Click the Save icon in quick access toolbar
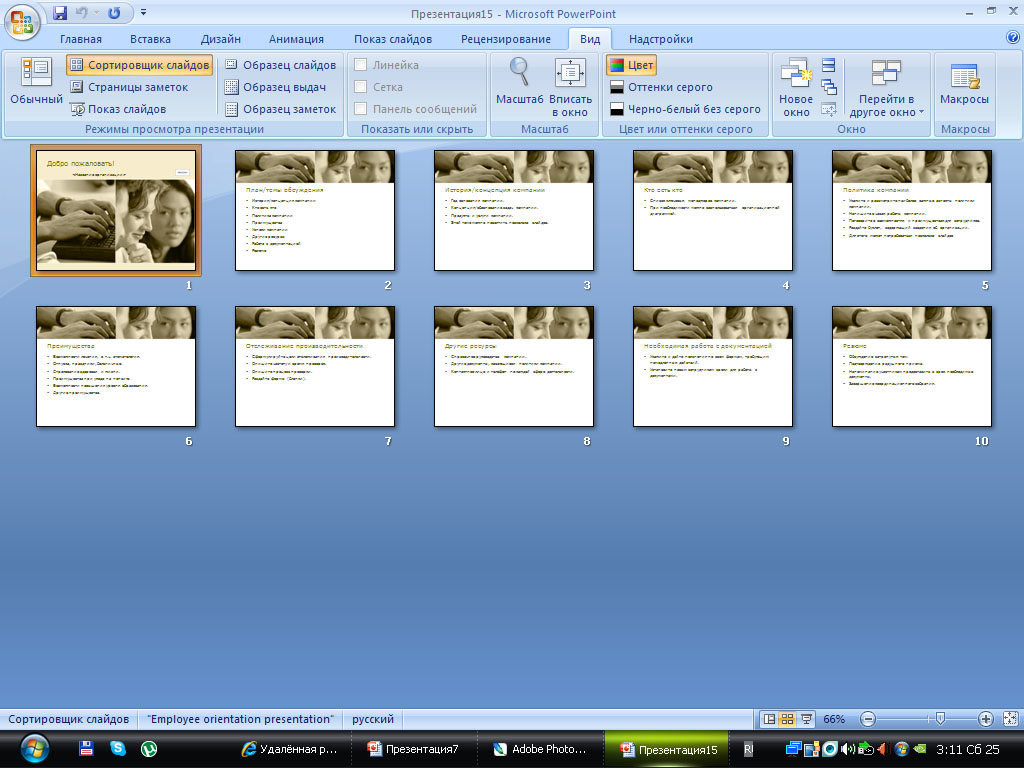 pos(60,14)
